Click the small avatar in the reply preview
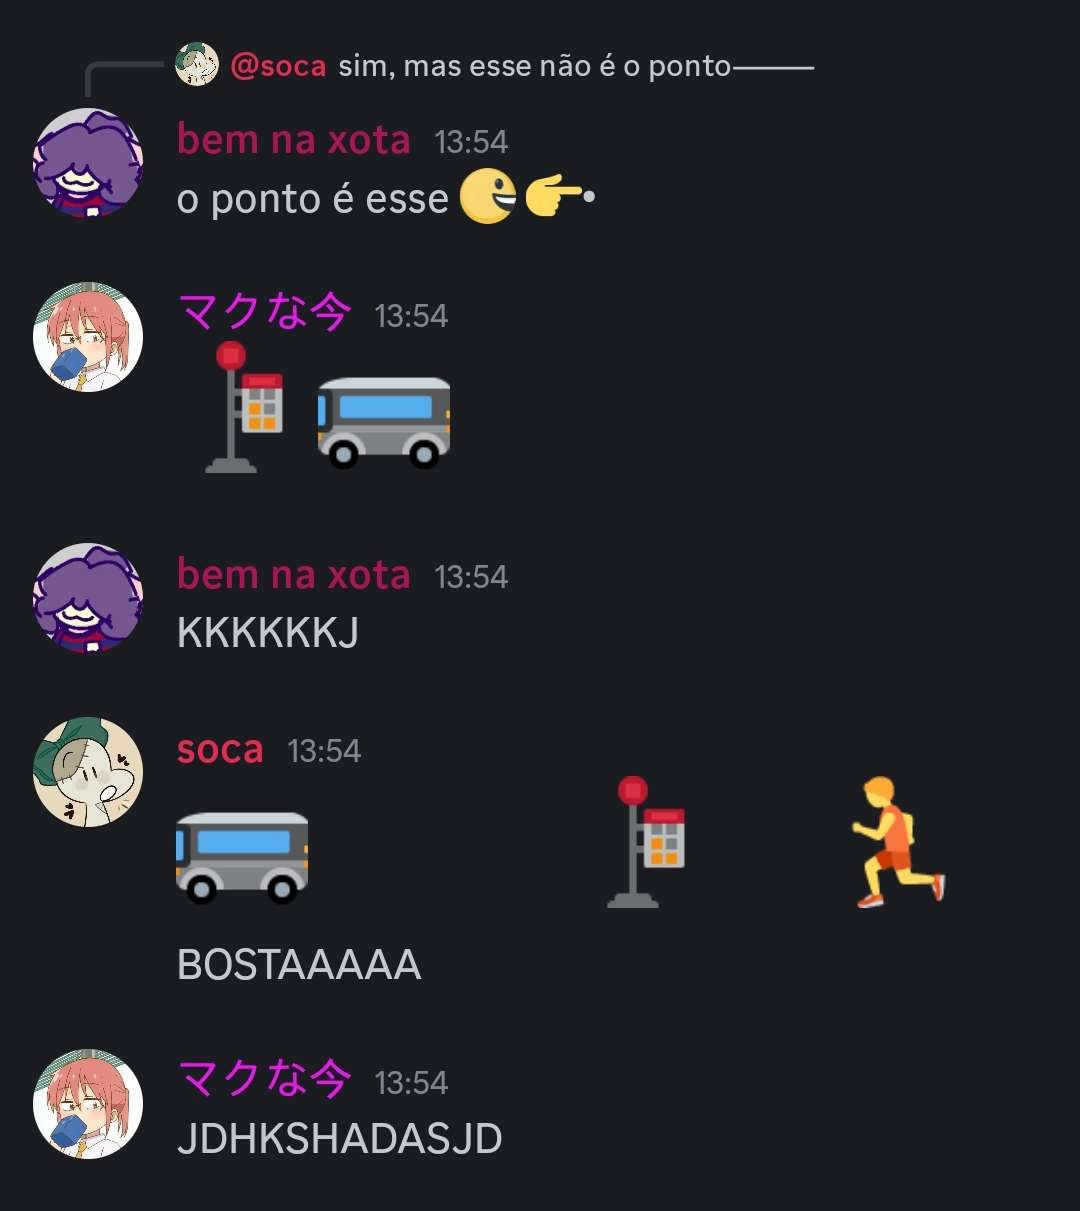The width and height of the screenshot is (1080, 1211). point(197,65)
